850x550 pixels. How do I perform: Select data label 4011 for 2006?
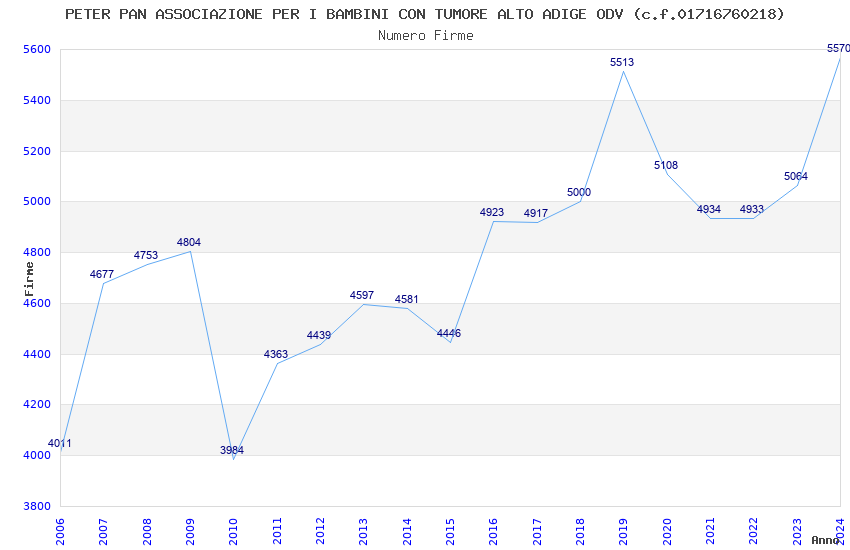point(60,443)
